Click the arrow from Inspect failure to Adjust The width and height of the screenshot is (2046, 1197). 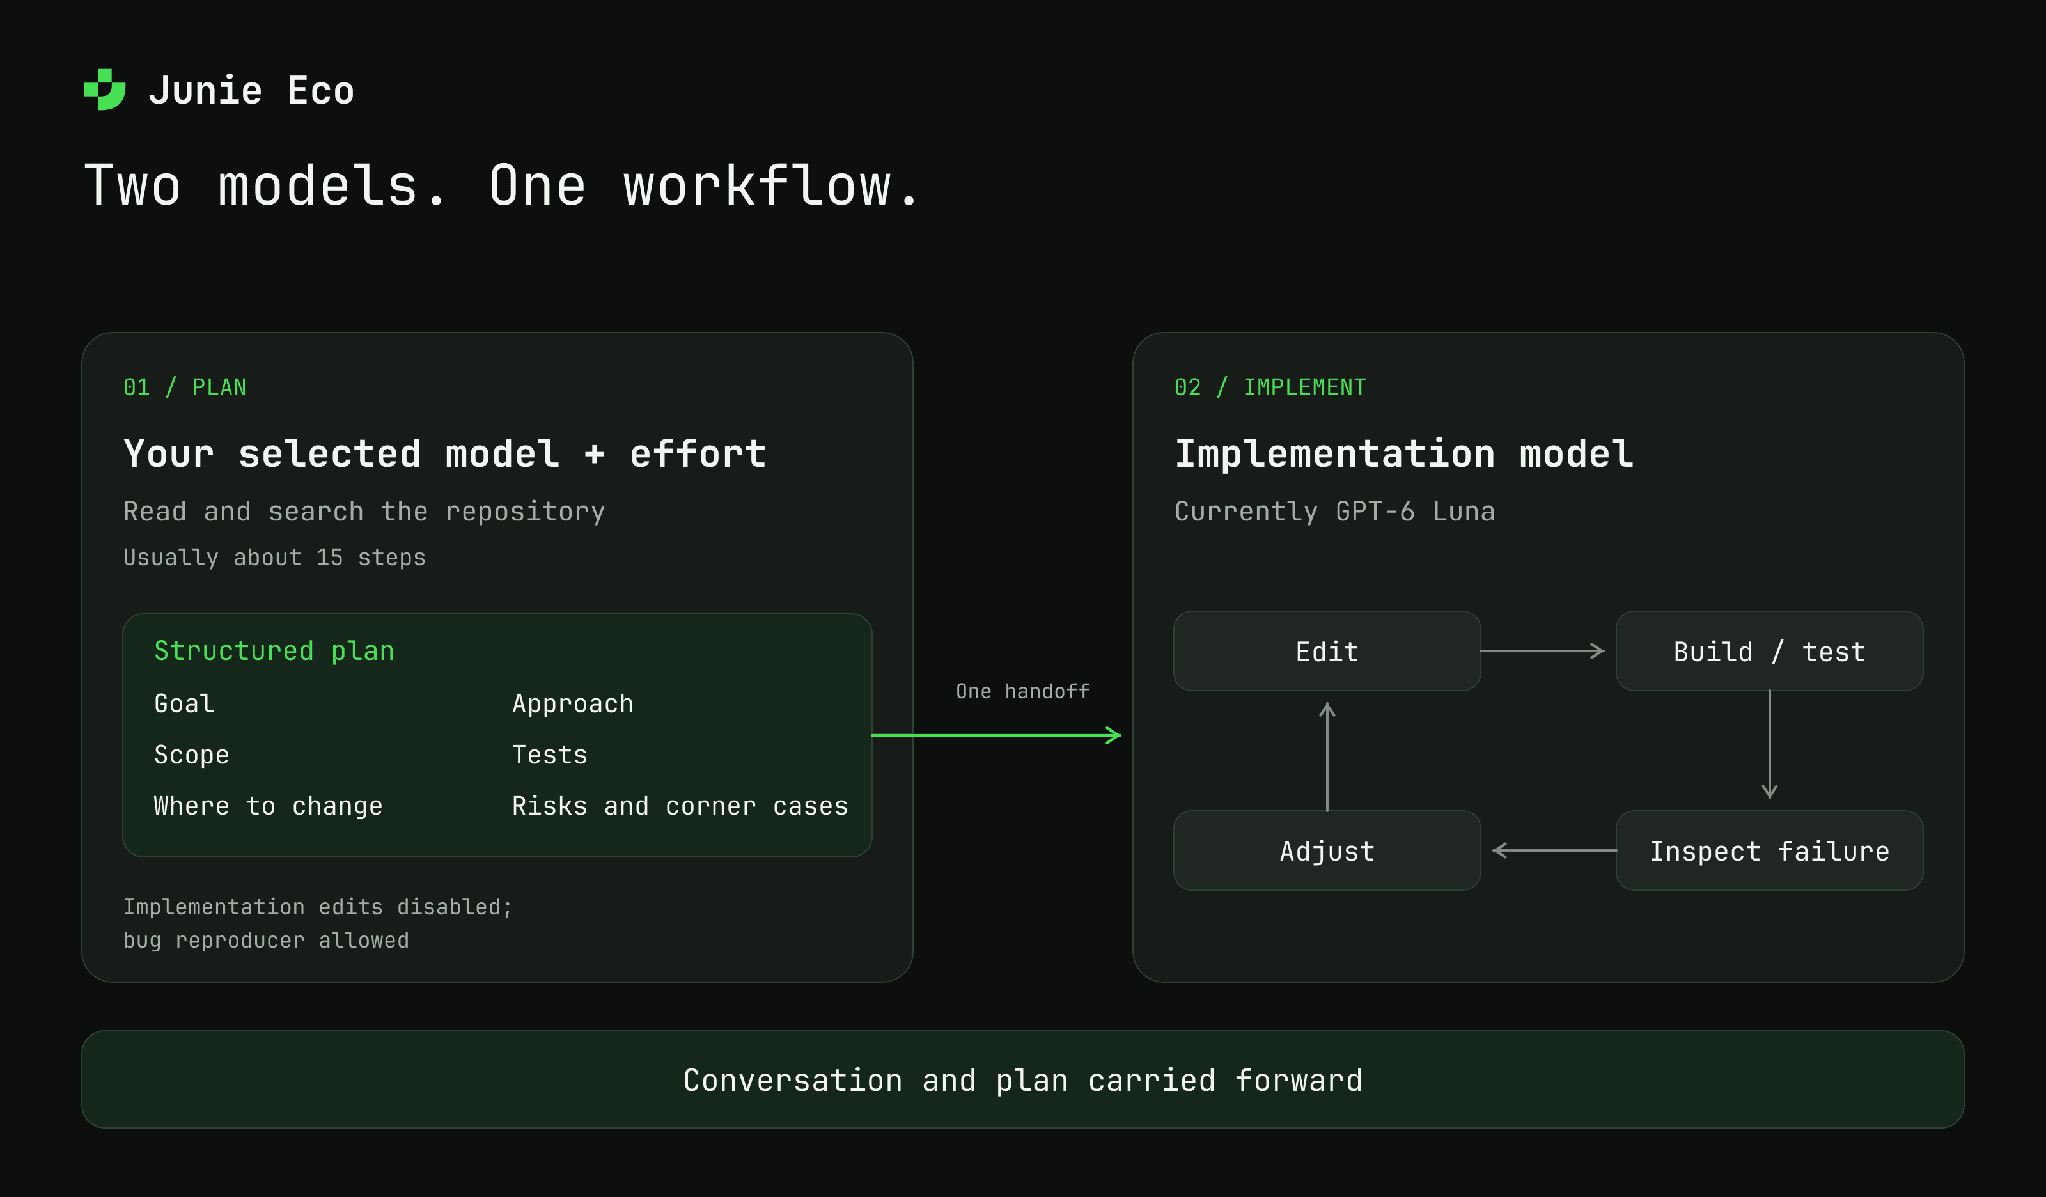1554,851
